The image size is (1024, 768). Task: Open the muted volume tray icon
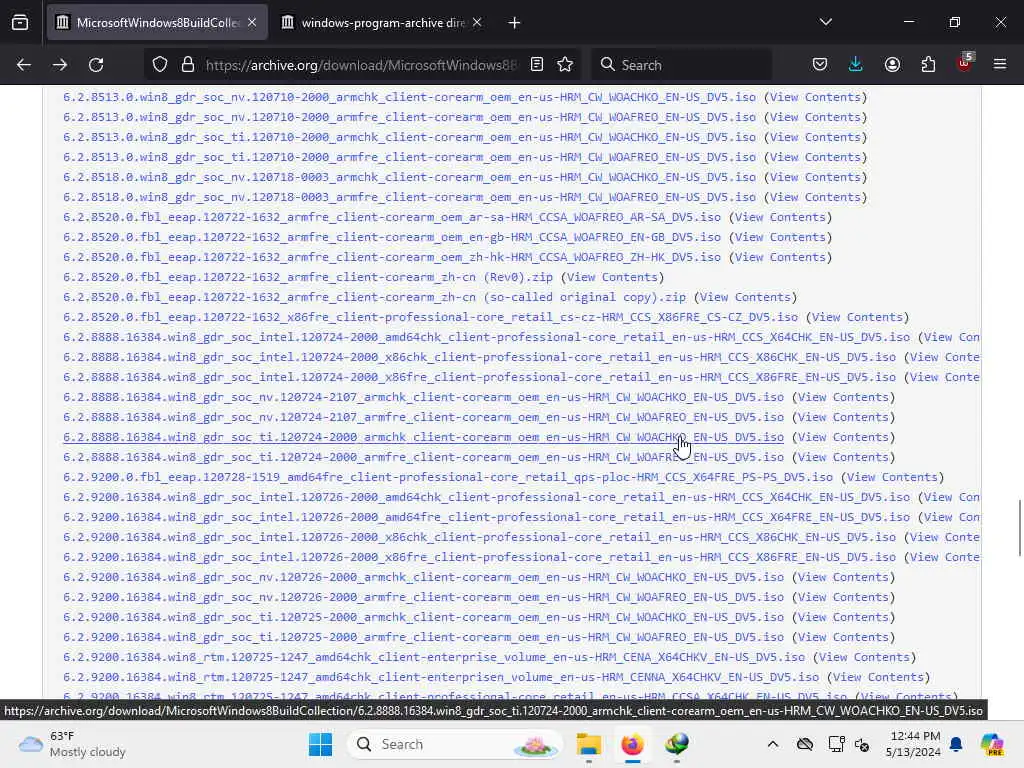pyautogui.click(x=862, y=744)
